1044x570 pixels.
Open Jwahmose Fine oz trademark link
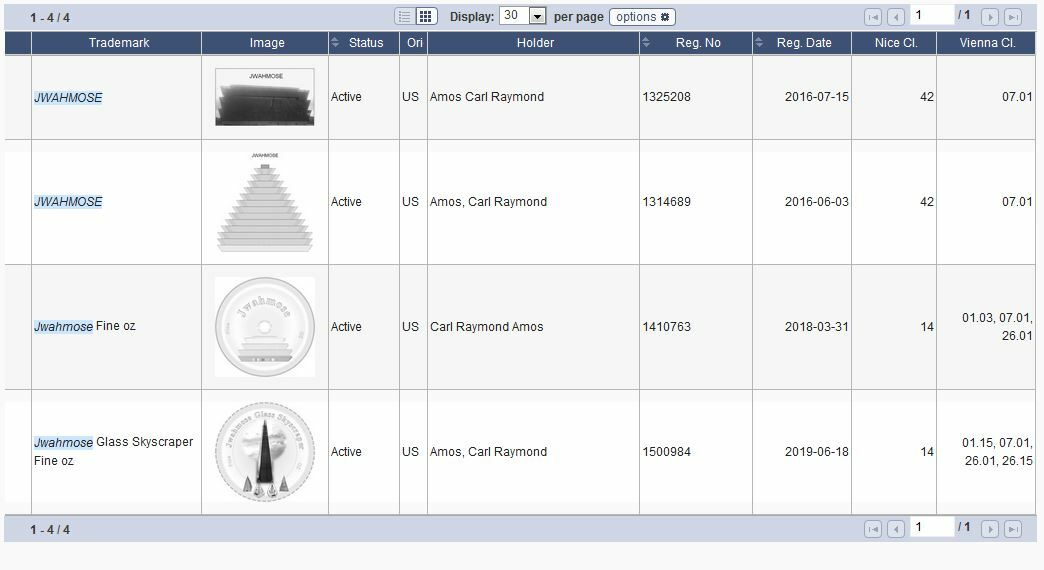85,326
